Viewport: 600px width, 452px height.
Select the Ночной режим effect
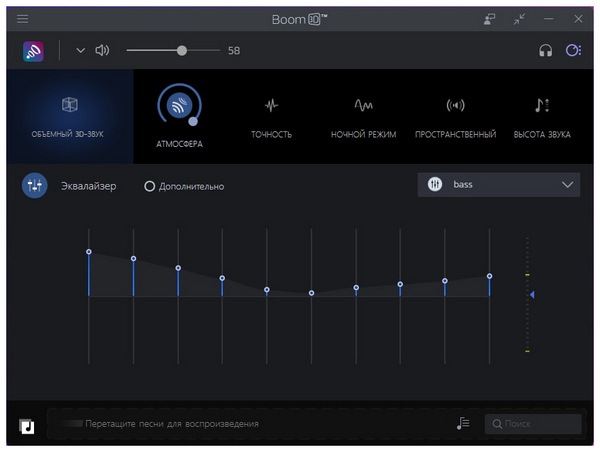tap(363, 115)
